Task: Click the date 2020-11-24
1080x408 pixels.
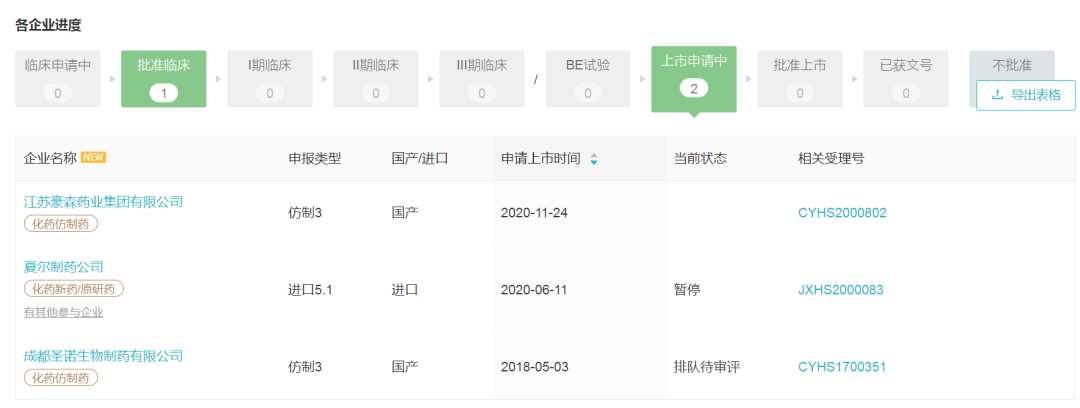Action: click(534, 213)
